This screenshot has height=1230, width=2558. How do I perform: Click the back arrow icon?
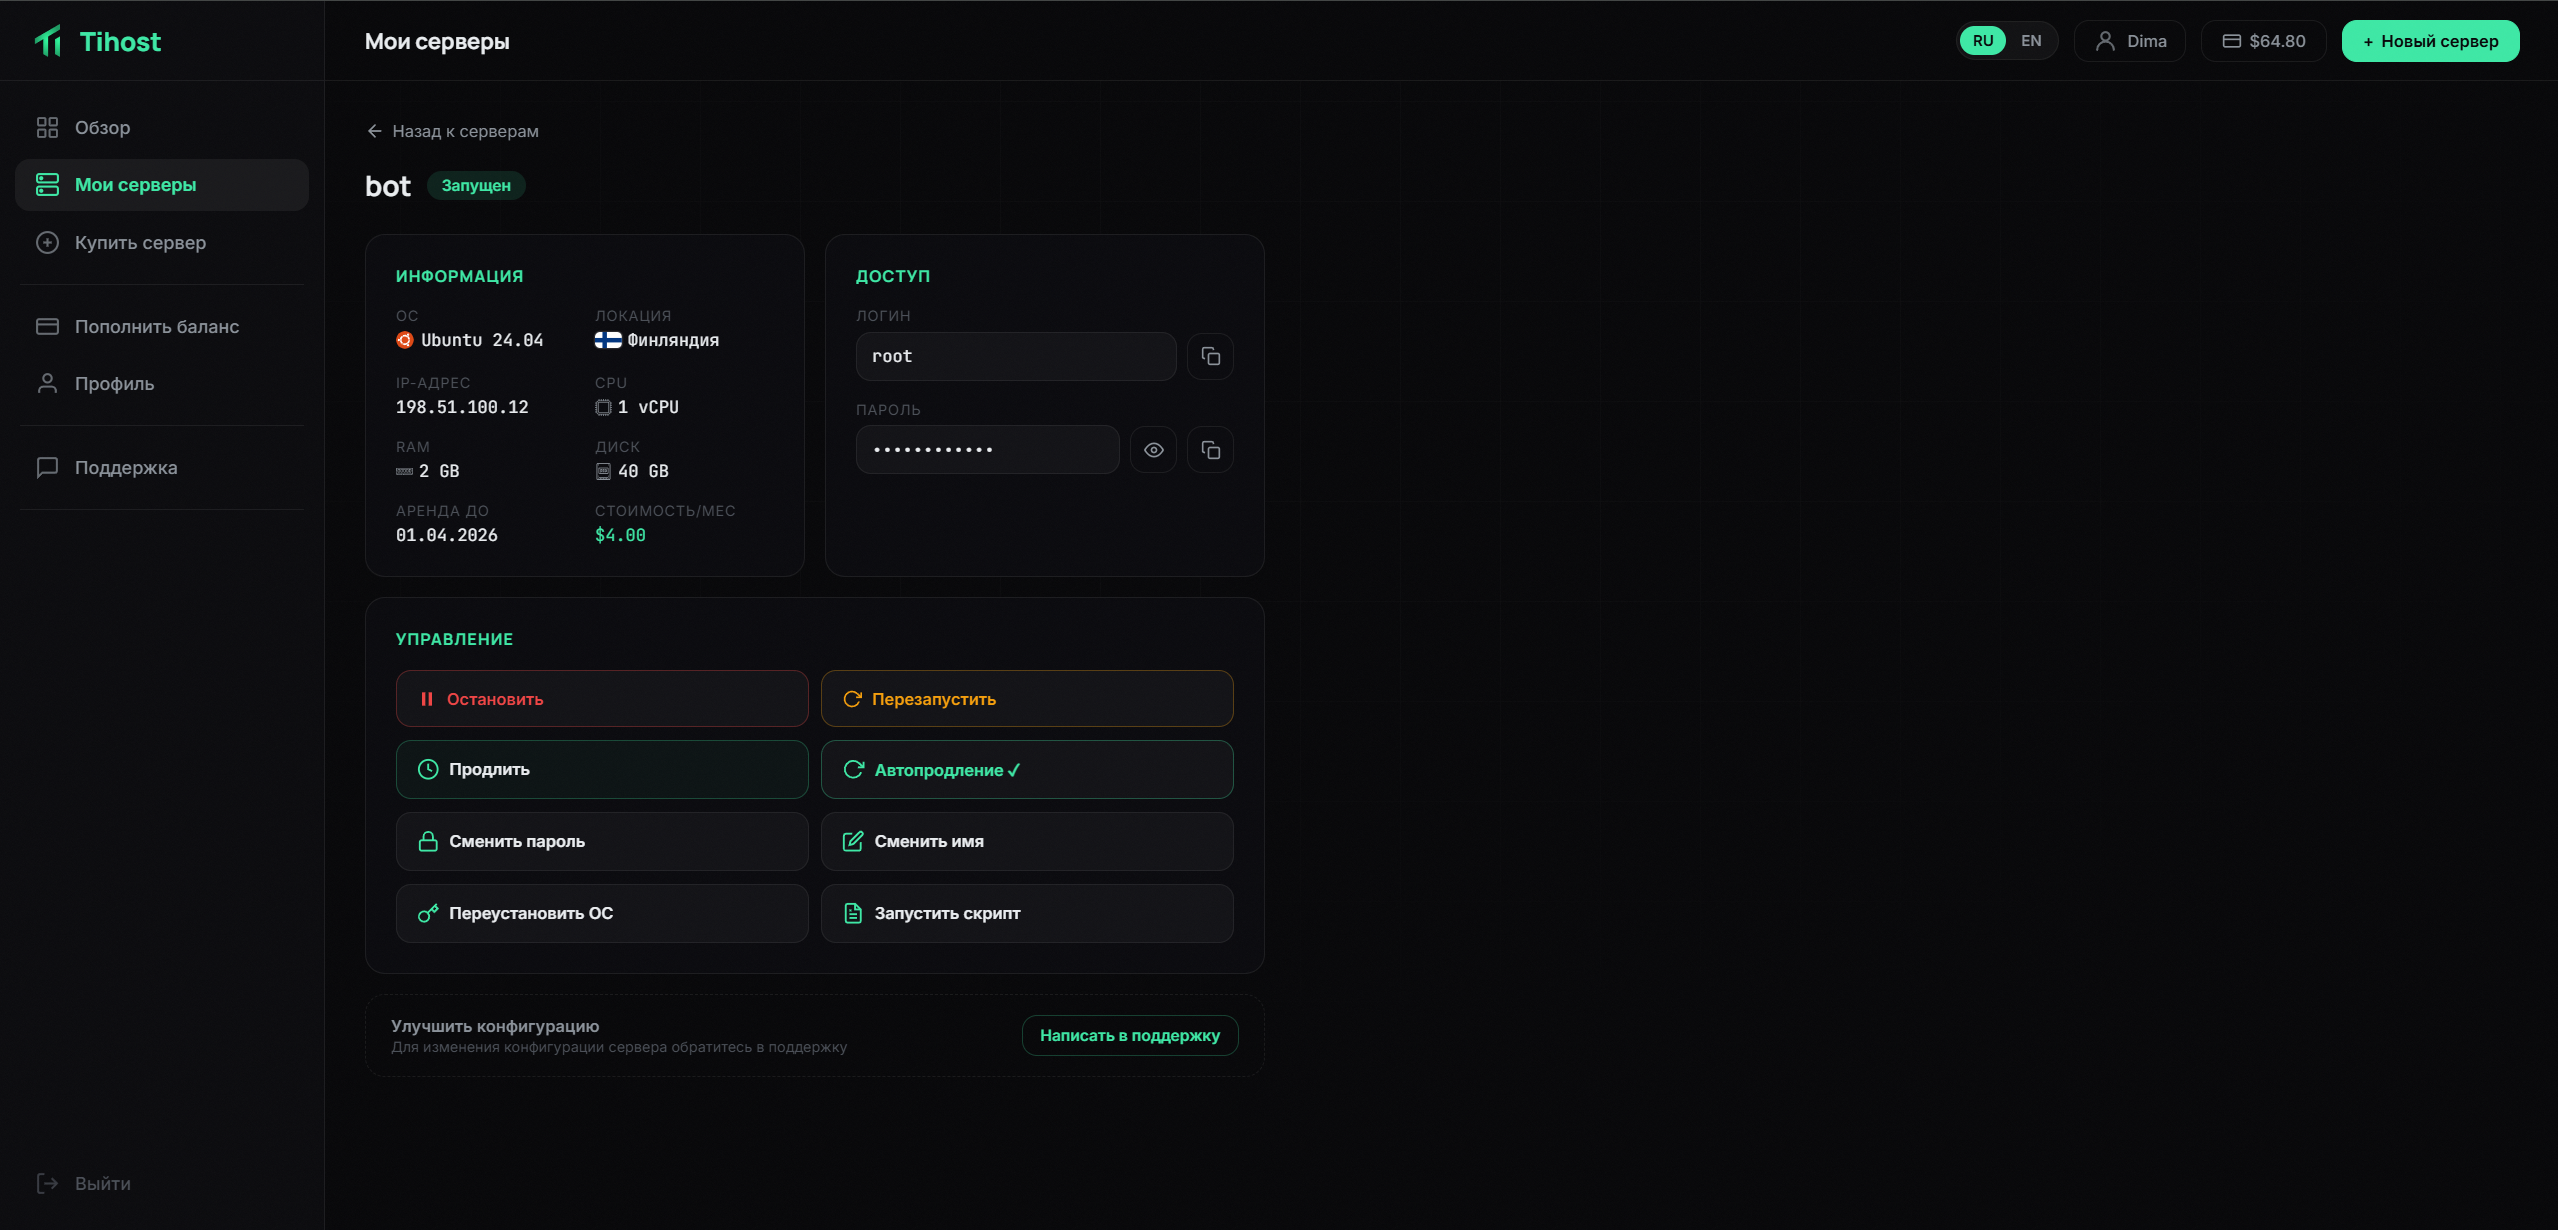point(375,131)
